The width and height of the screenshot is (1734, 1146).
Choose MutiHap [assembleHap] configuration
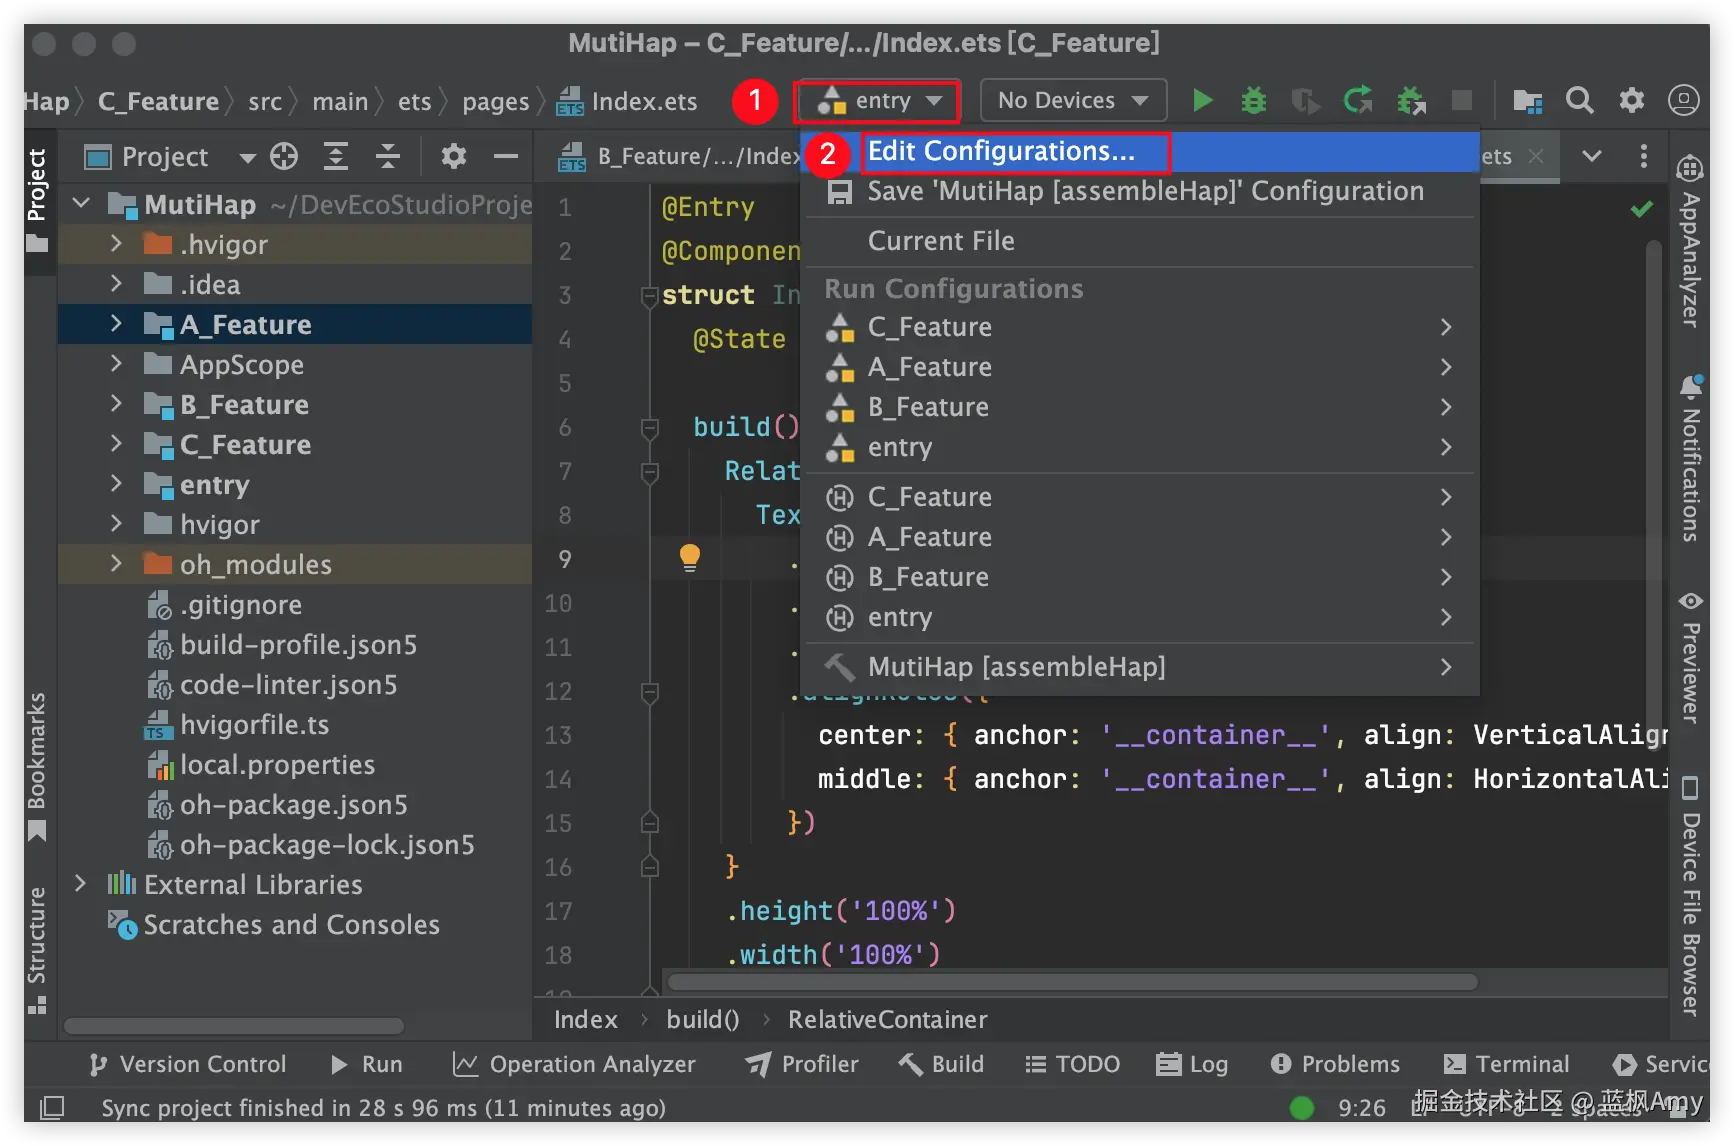[x=1016, y=667]
